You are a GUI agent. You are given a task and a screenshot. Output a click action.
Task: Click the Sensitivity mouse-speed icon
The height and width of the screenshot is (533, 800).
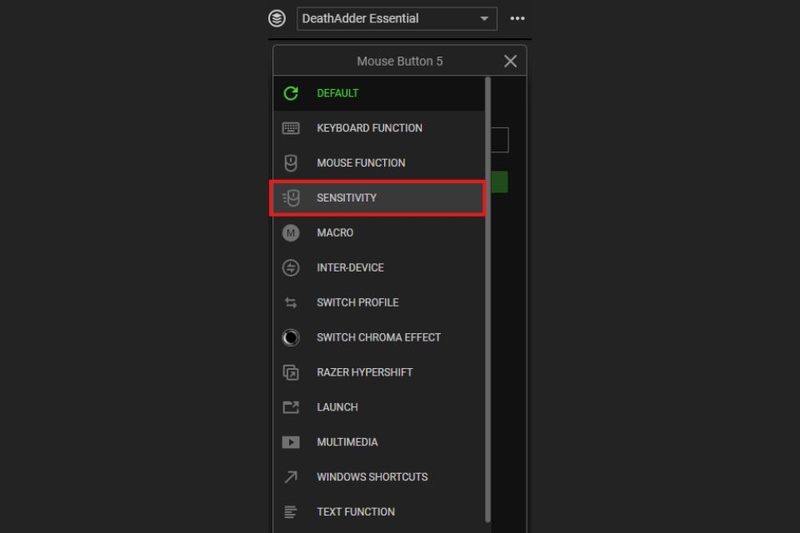pyautogui.click(x=291, y=198)
